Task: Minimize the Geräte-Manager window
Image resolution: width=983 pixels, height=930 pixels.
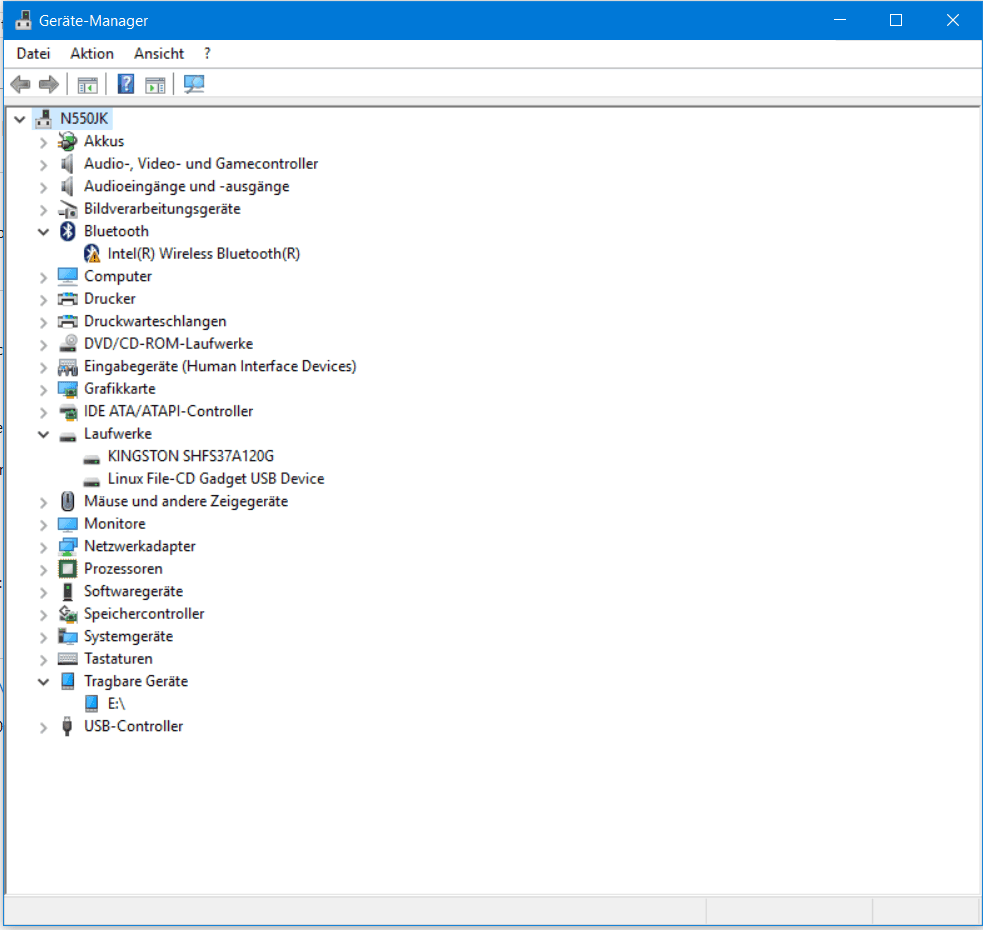Action: coord(840,20)
